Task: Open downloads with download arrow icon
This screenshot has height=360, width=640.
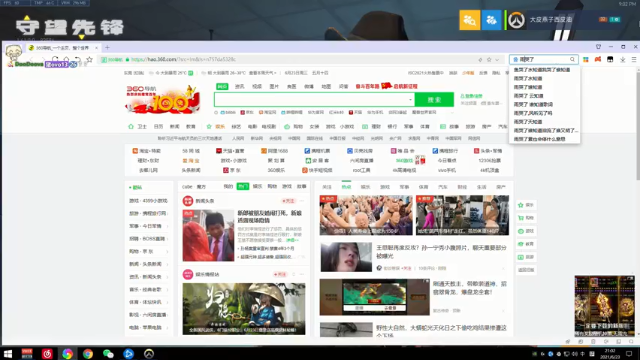Action: [622, 60]
